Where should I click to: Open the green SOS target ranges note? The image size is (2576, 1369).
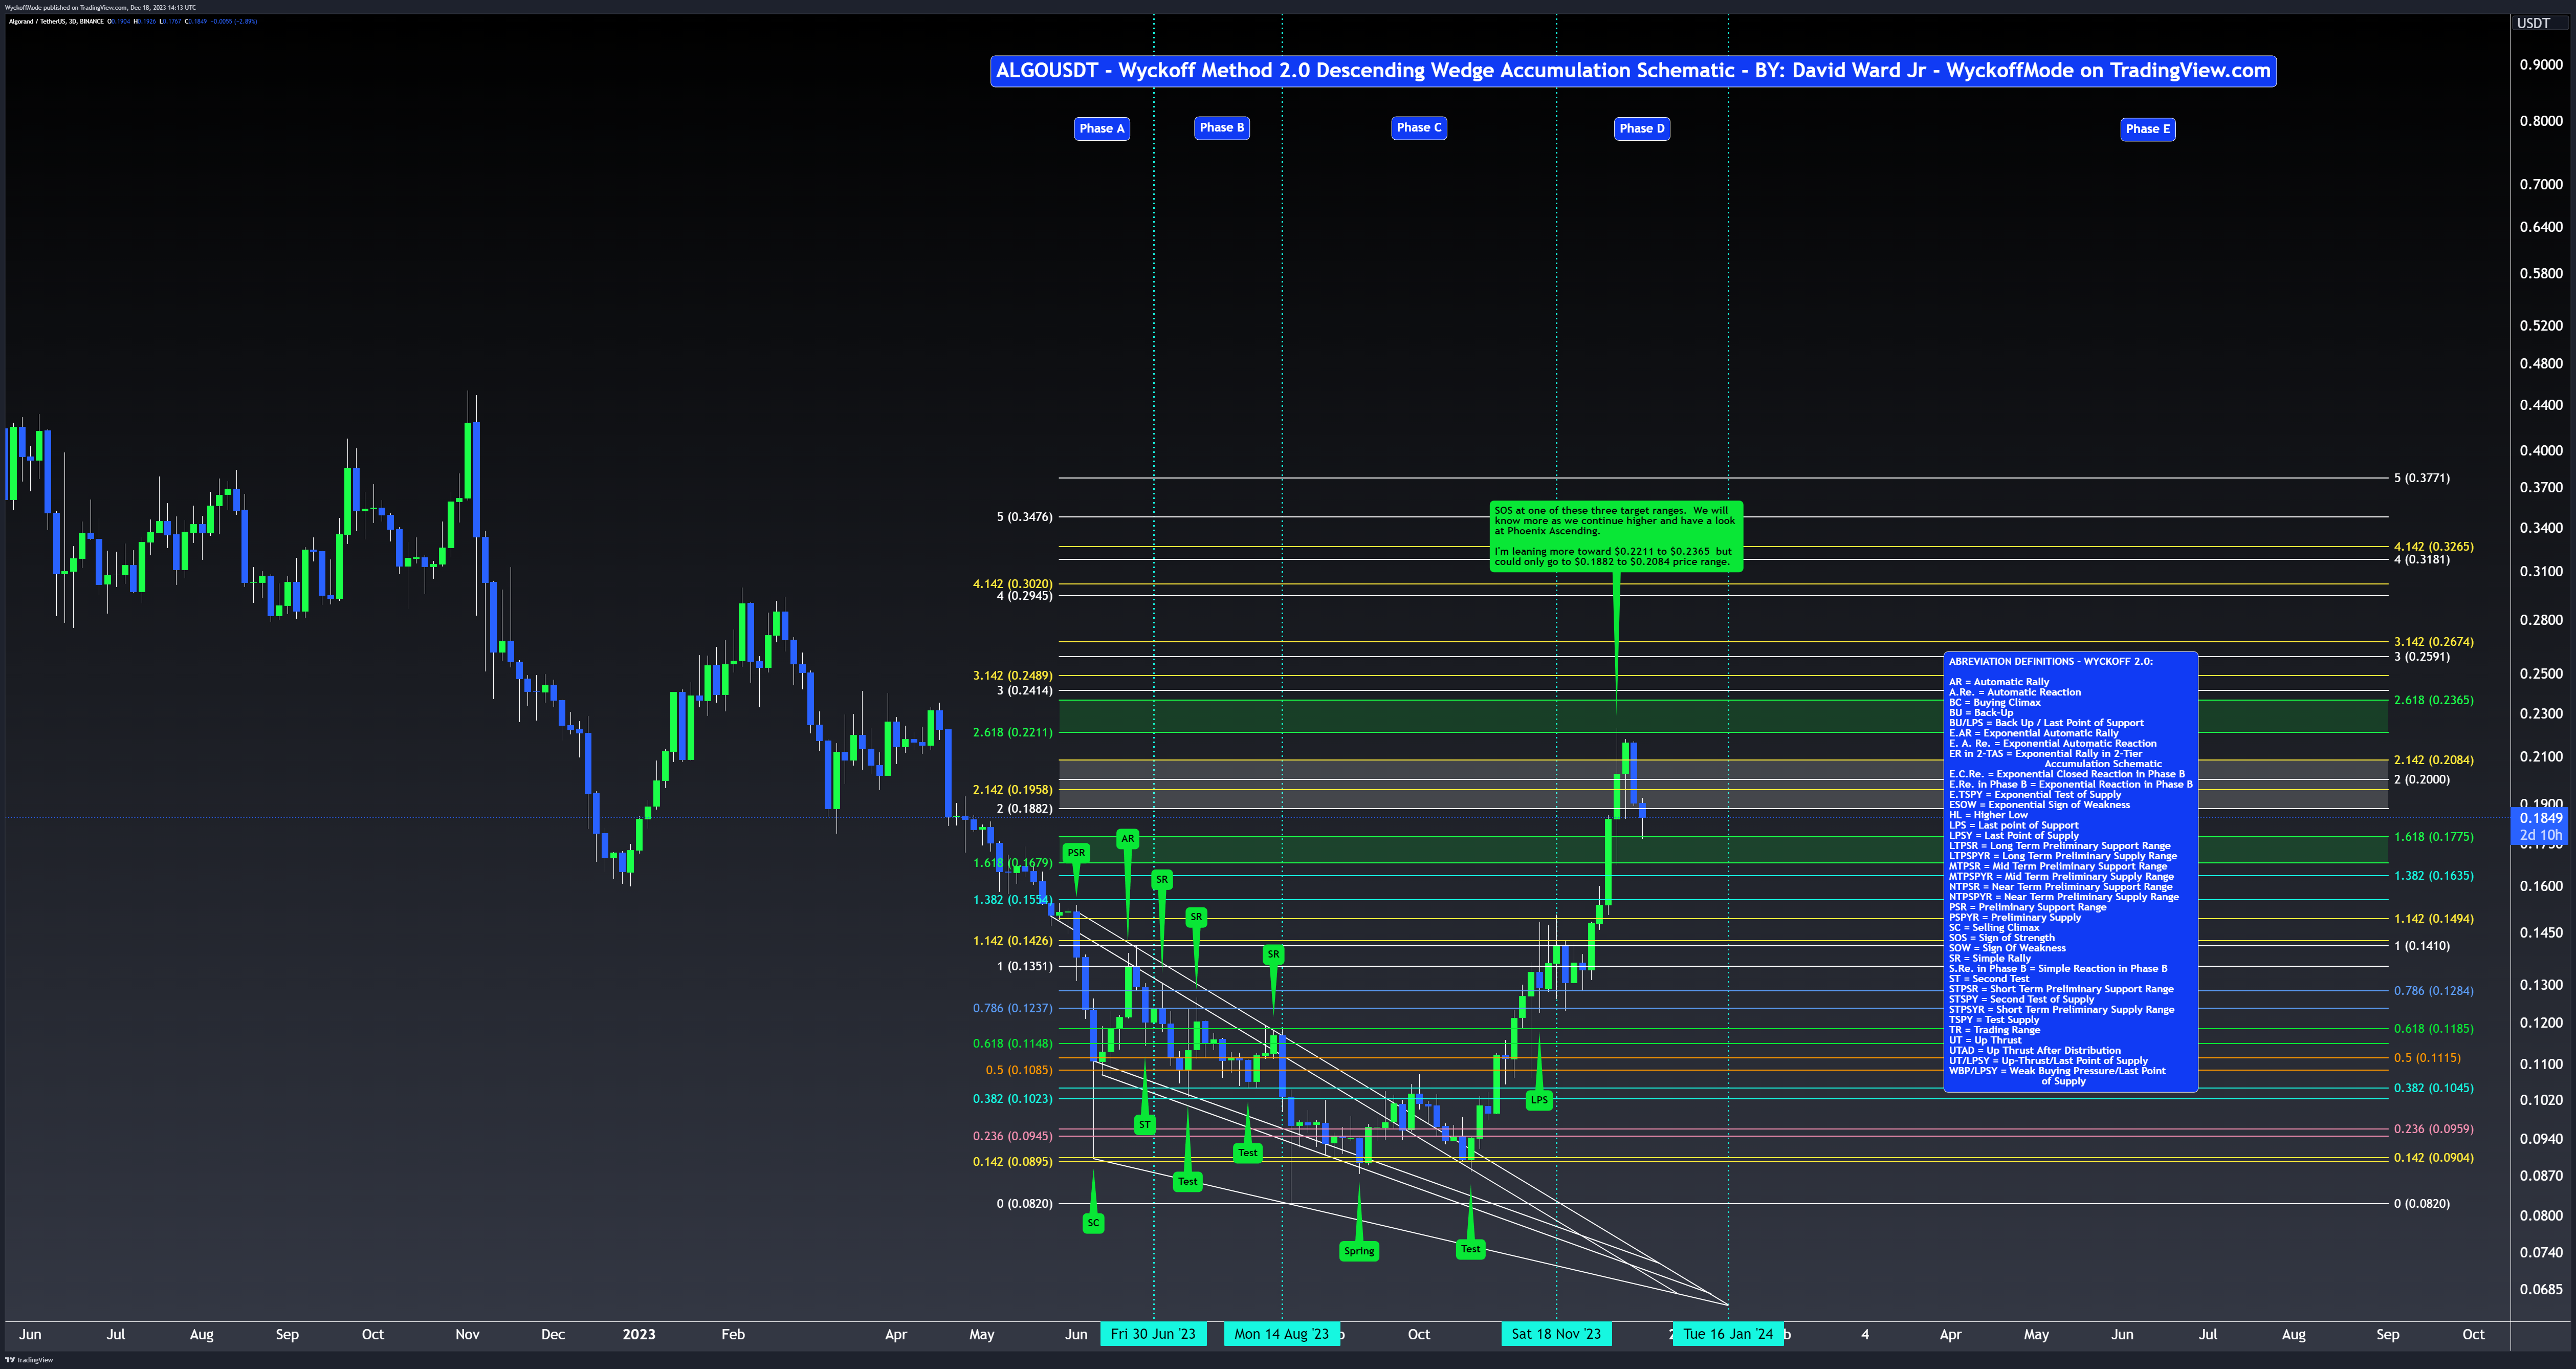pos(1616,536)
